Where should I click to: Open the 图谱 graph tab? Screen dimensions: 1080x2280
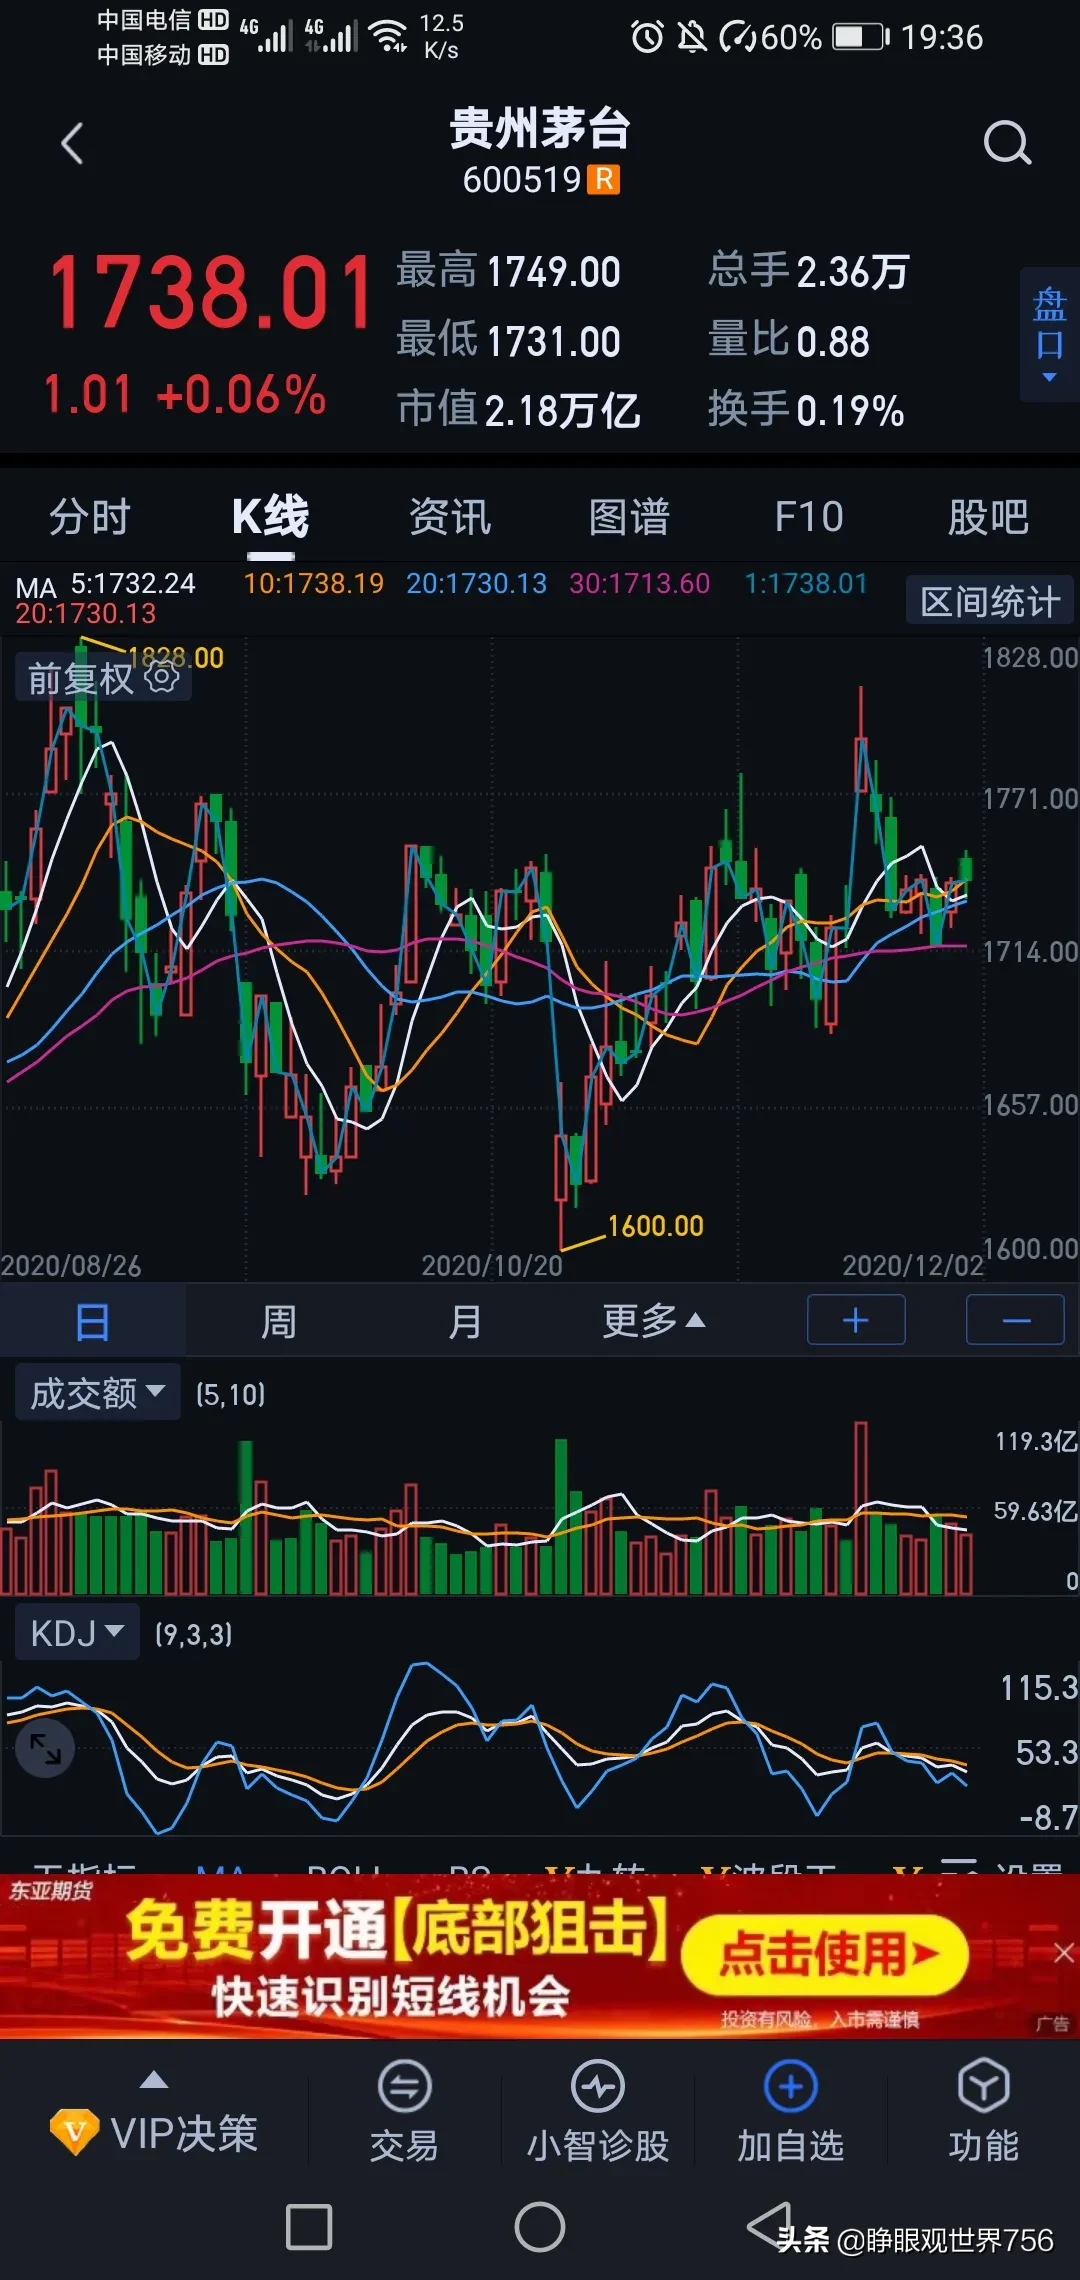coord(629,517)
